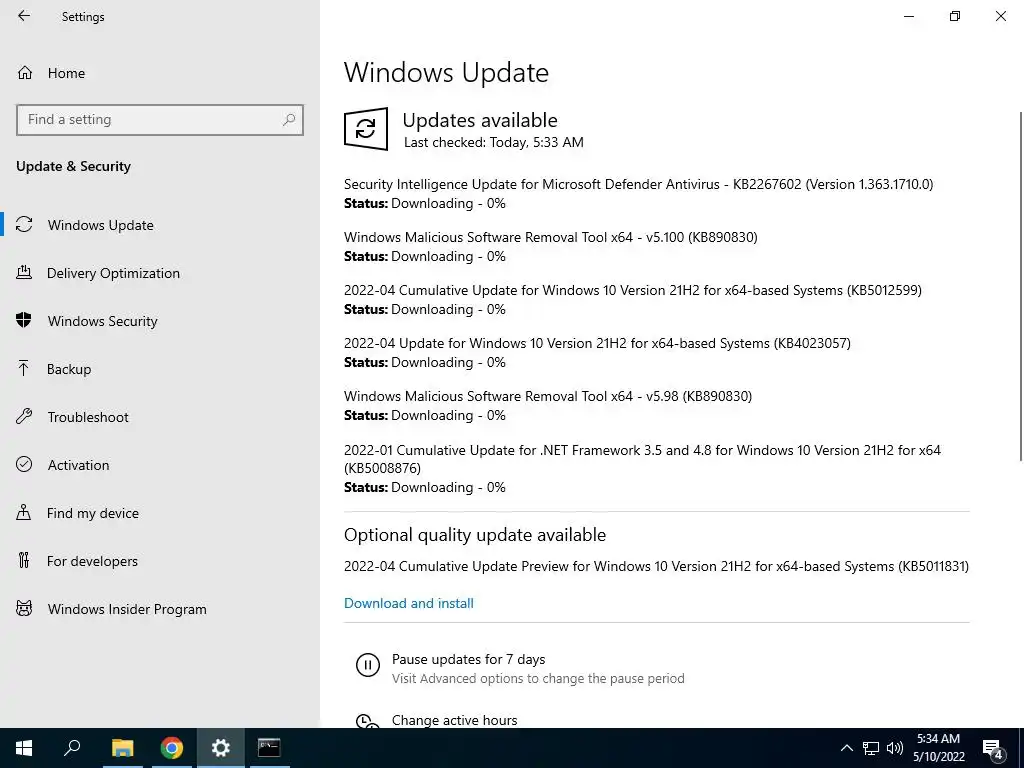Click the search magnifier in Find a setting

pos(289,120)
